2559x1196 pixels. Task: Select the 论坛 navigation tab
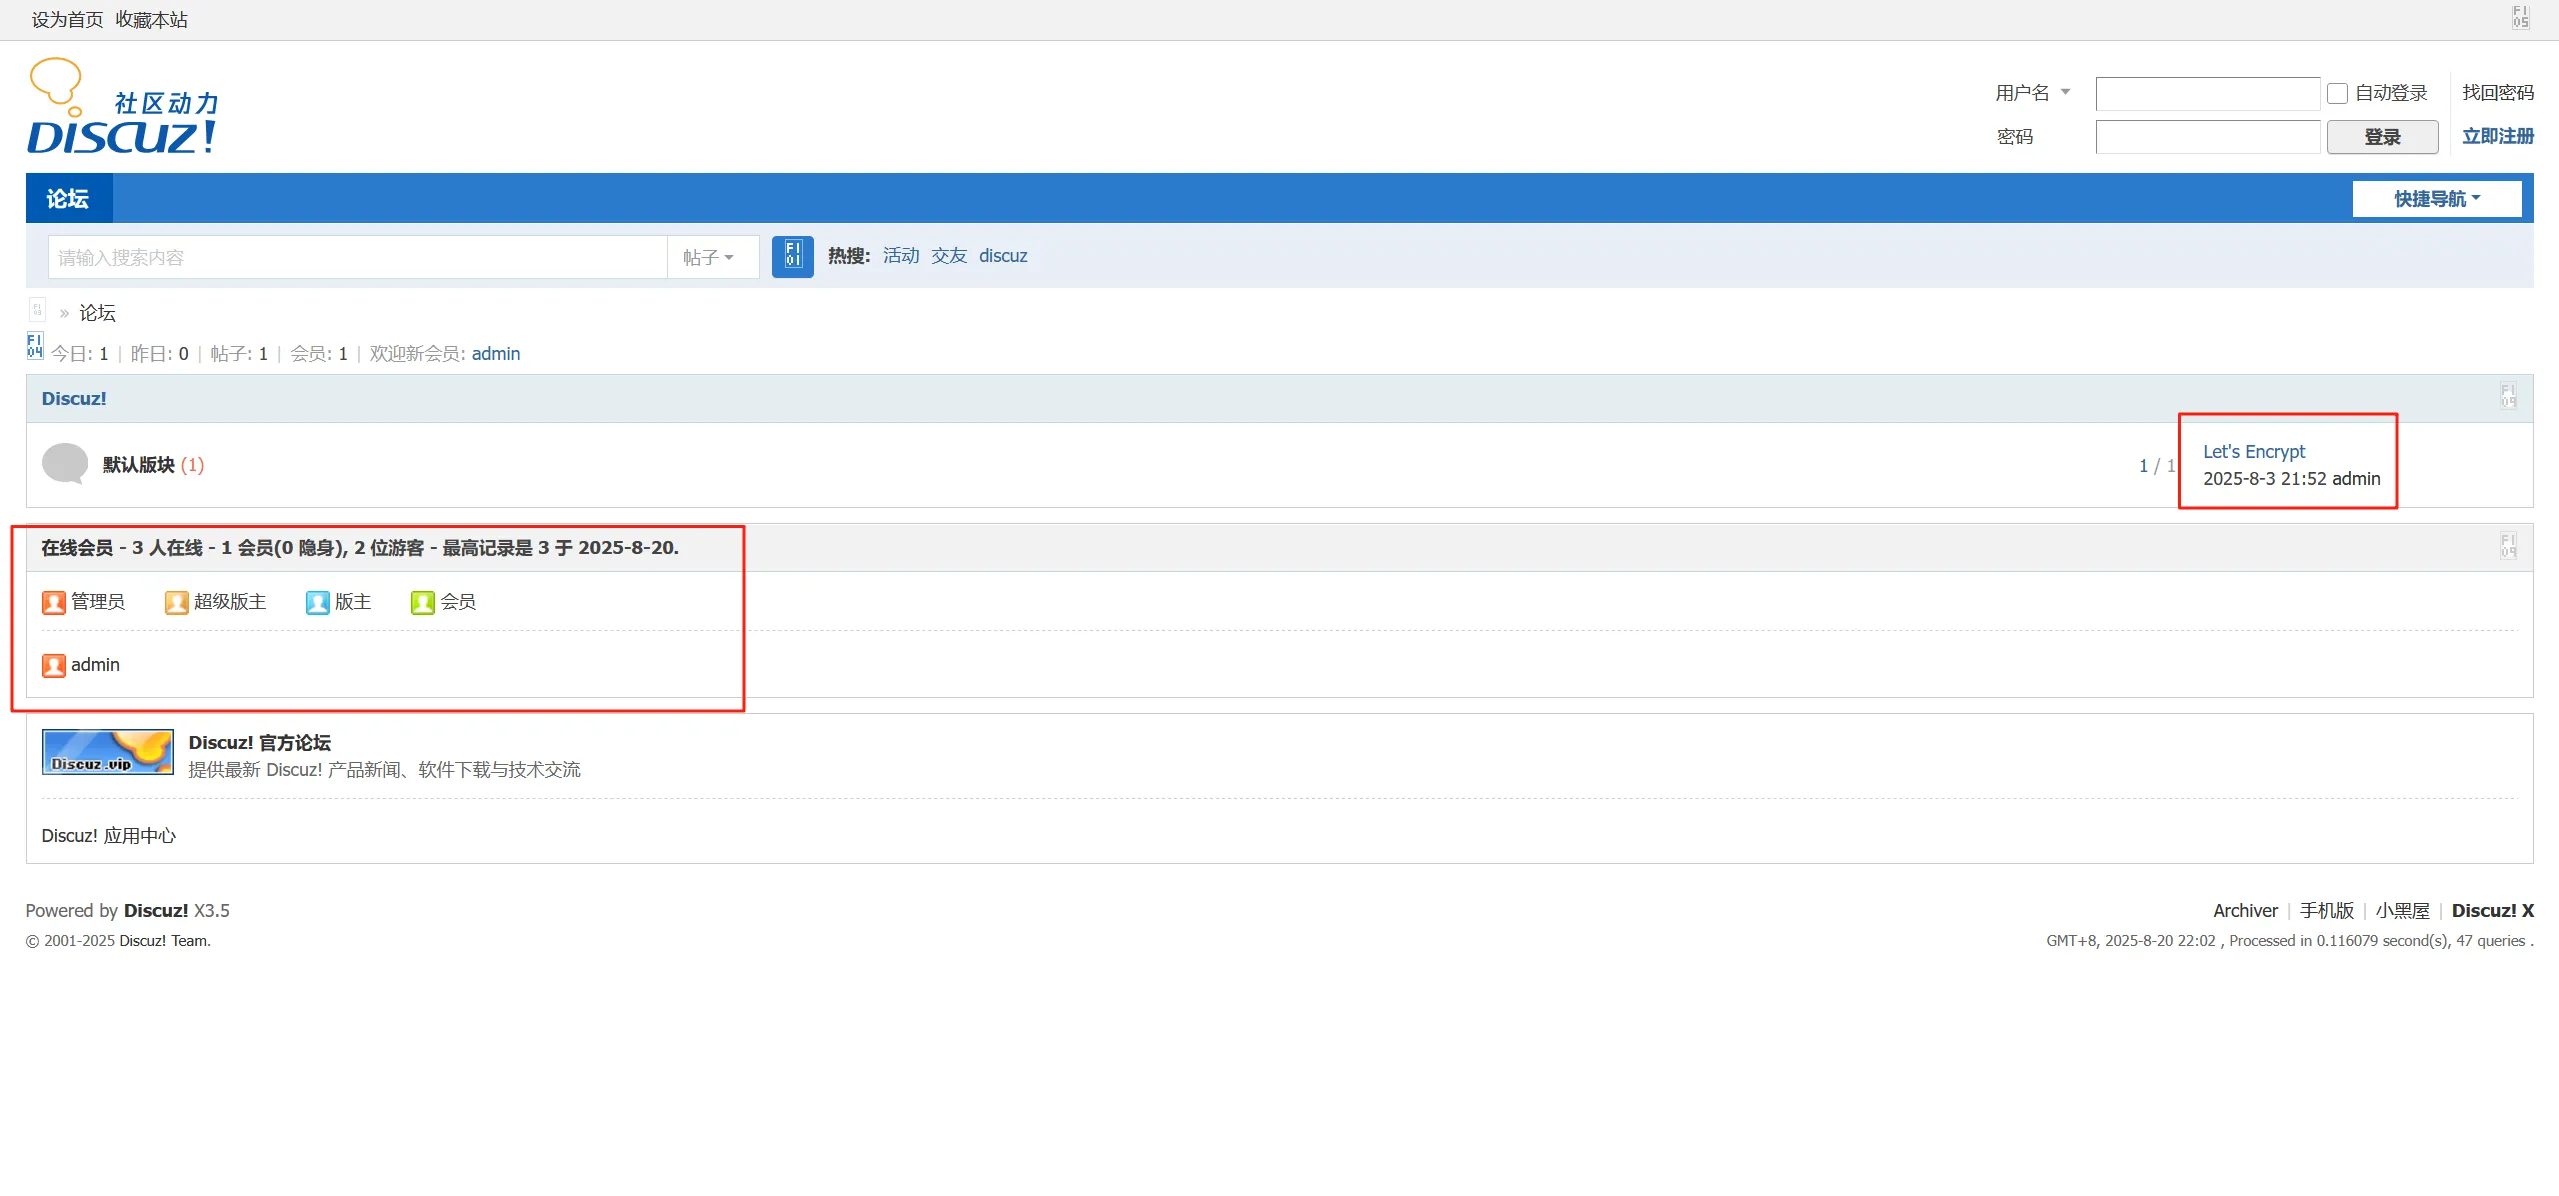68,199
